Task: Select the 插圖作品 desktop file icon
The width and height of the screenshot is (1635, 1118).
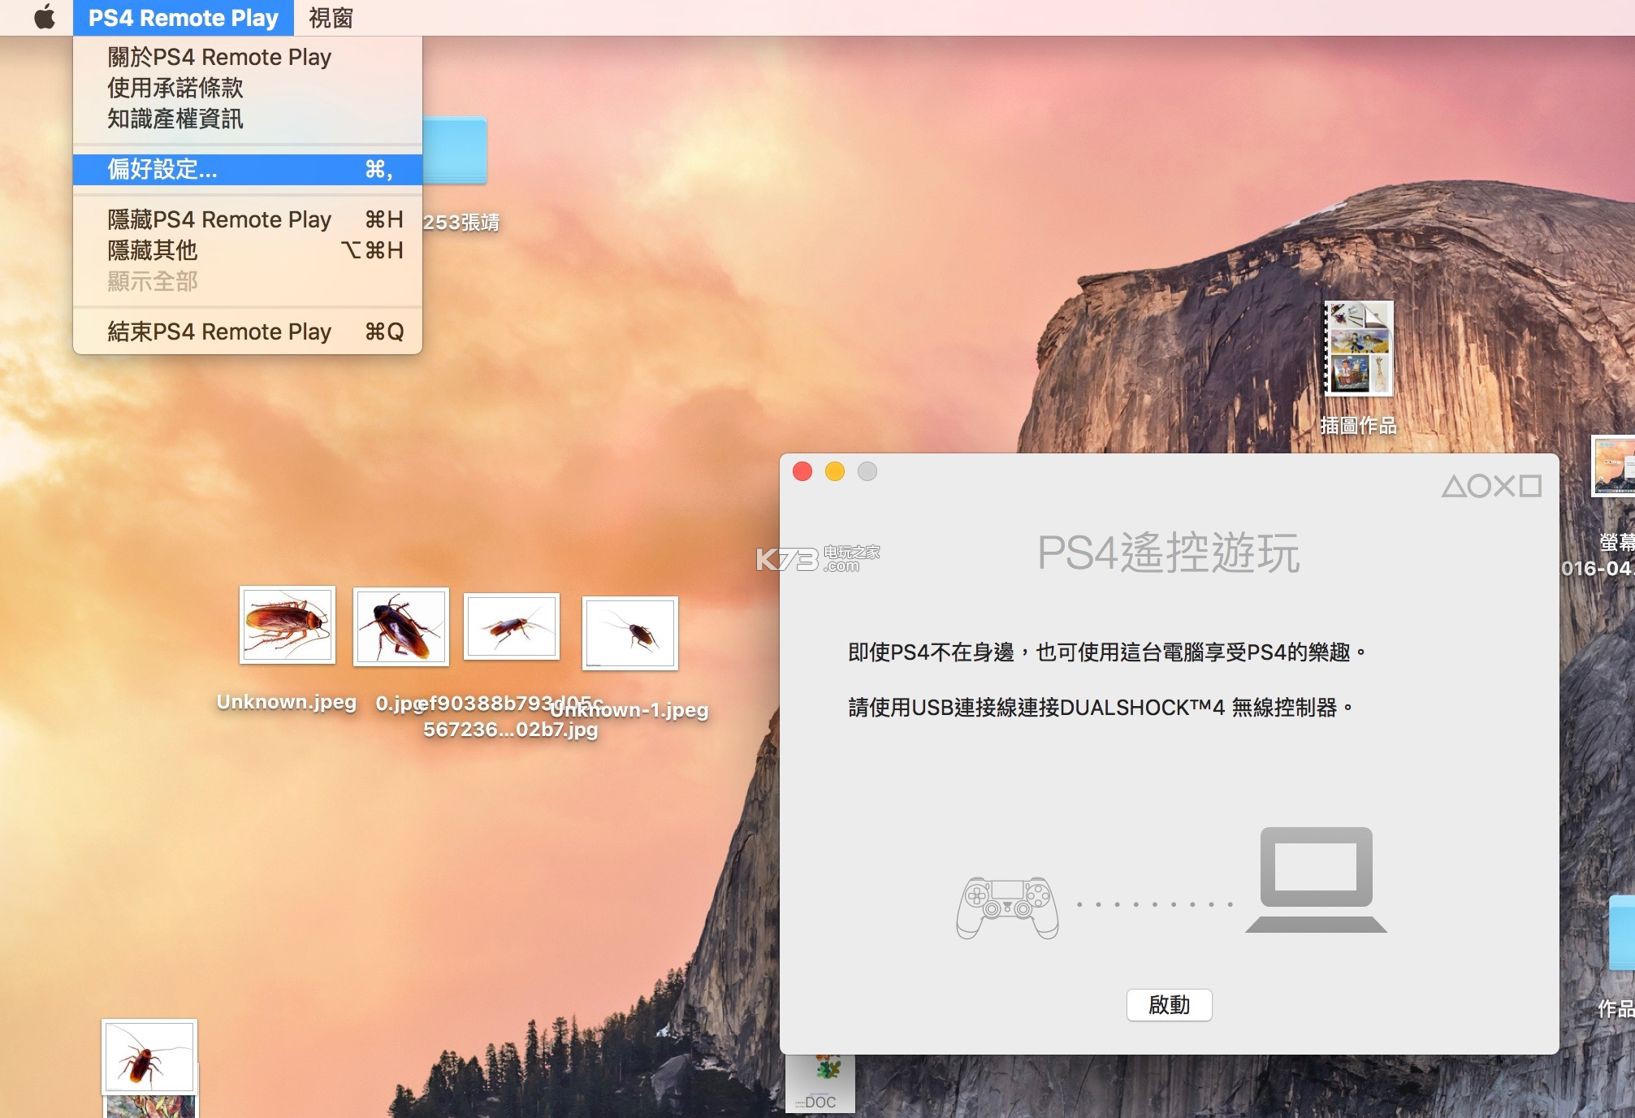Action: click(1359, 349)
